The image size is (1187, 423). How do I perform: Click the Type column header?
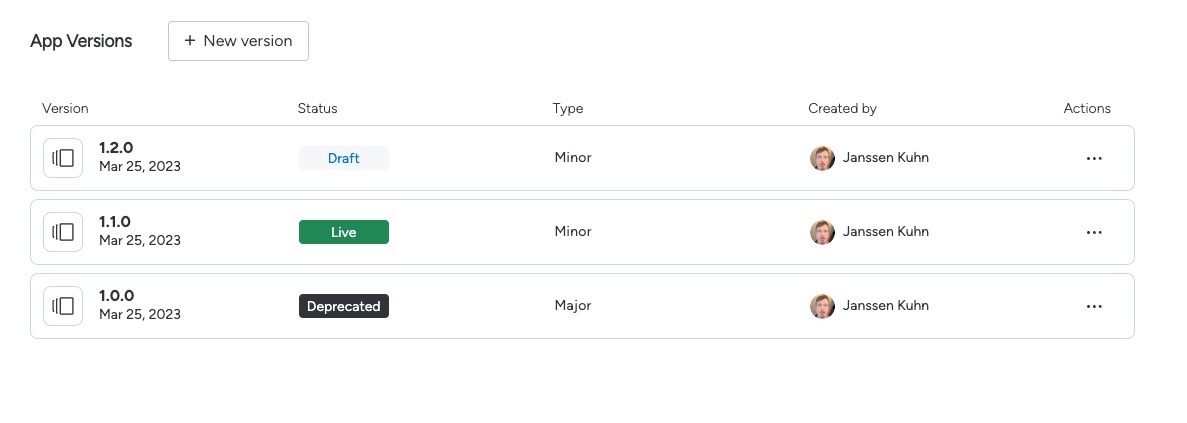[568, 108]
